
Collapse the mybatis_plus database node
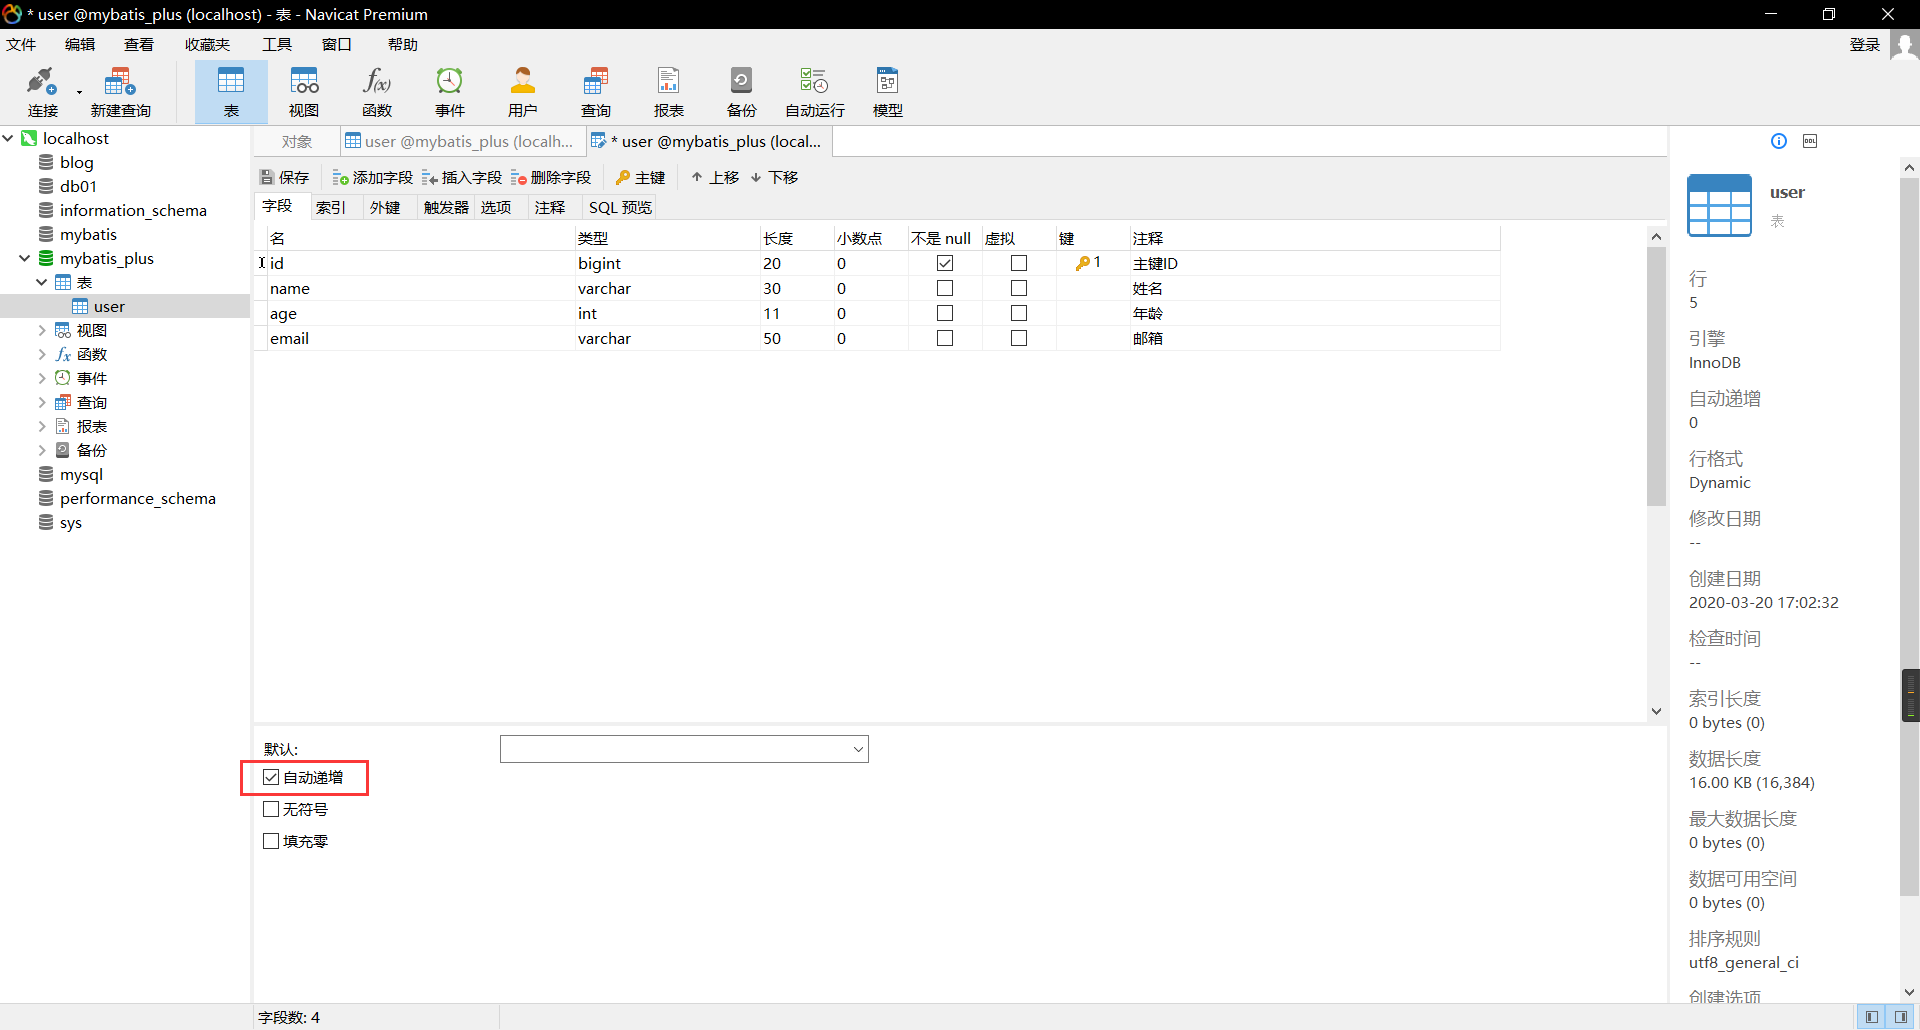[x=25, y=258]
